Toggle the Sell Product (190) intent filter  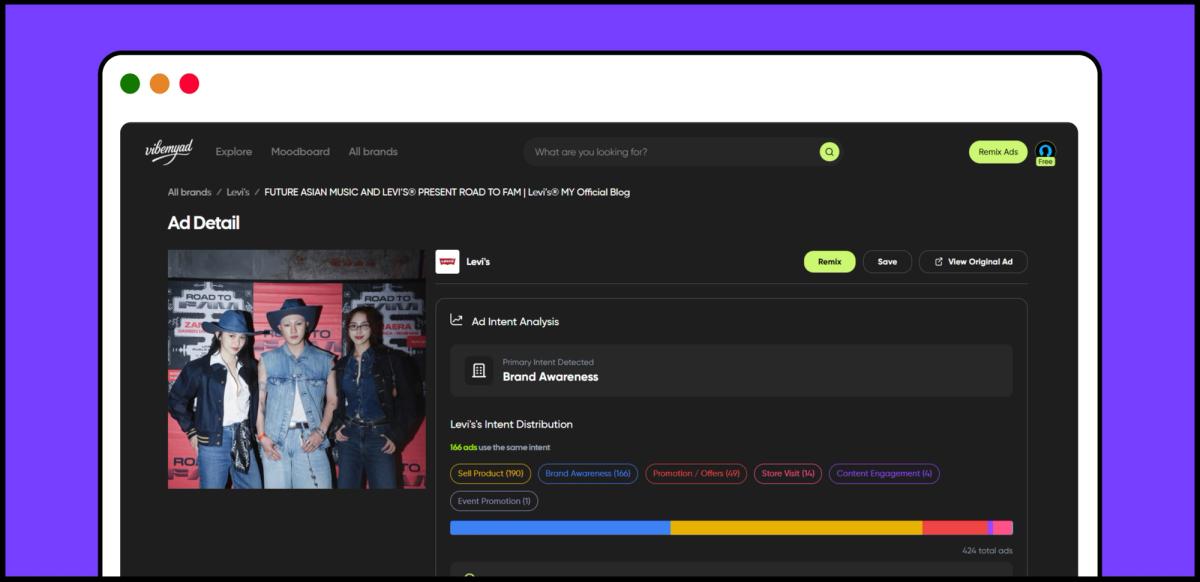(x=491, y=473)
